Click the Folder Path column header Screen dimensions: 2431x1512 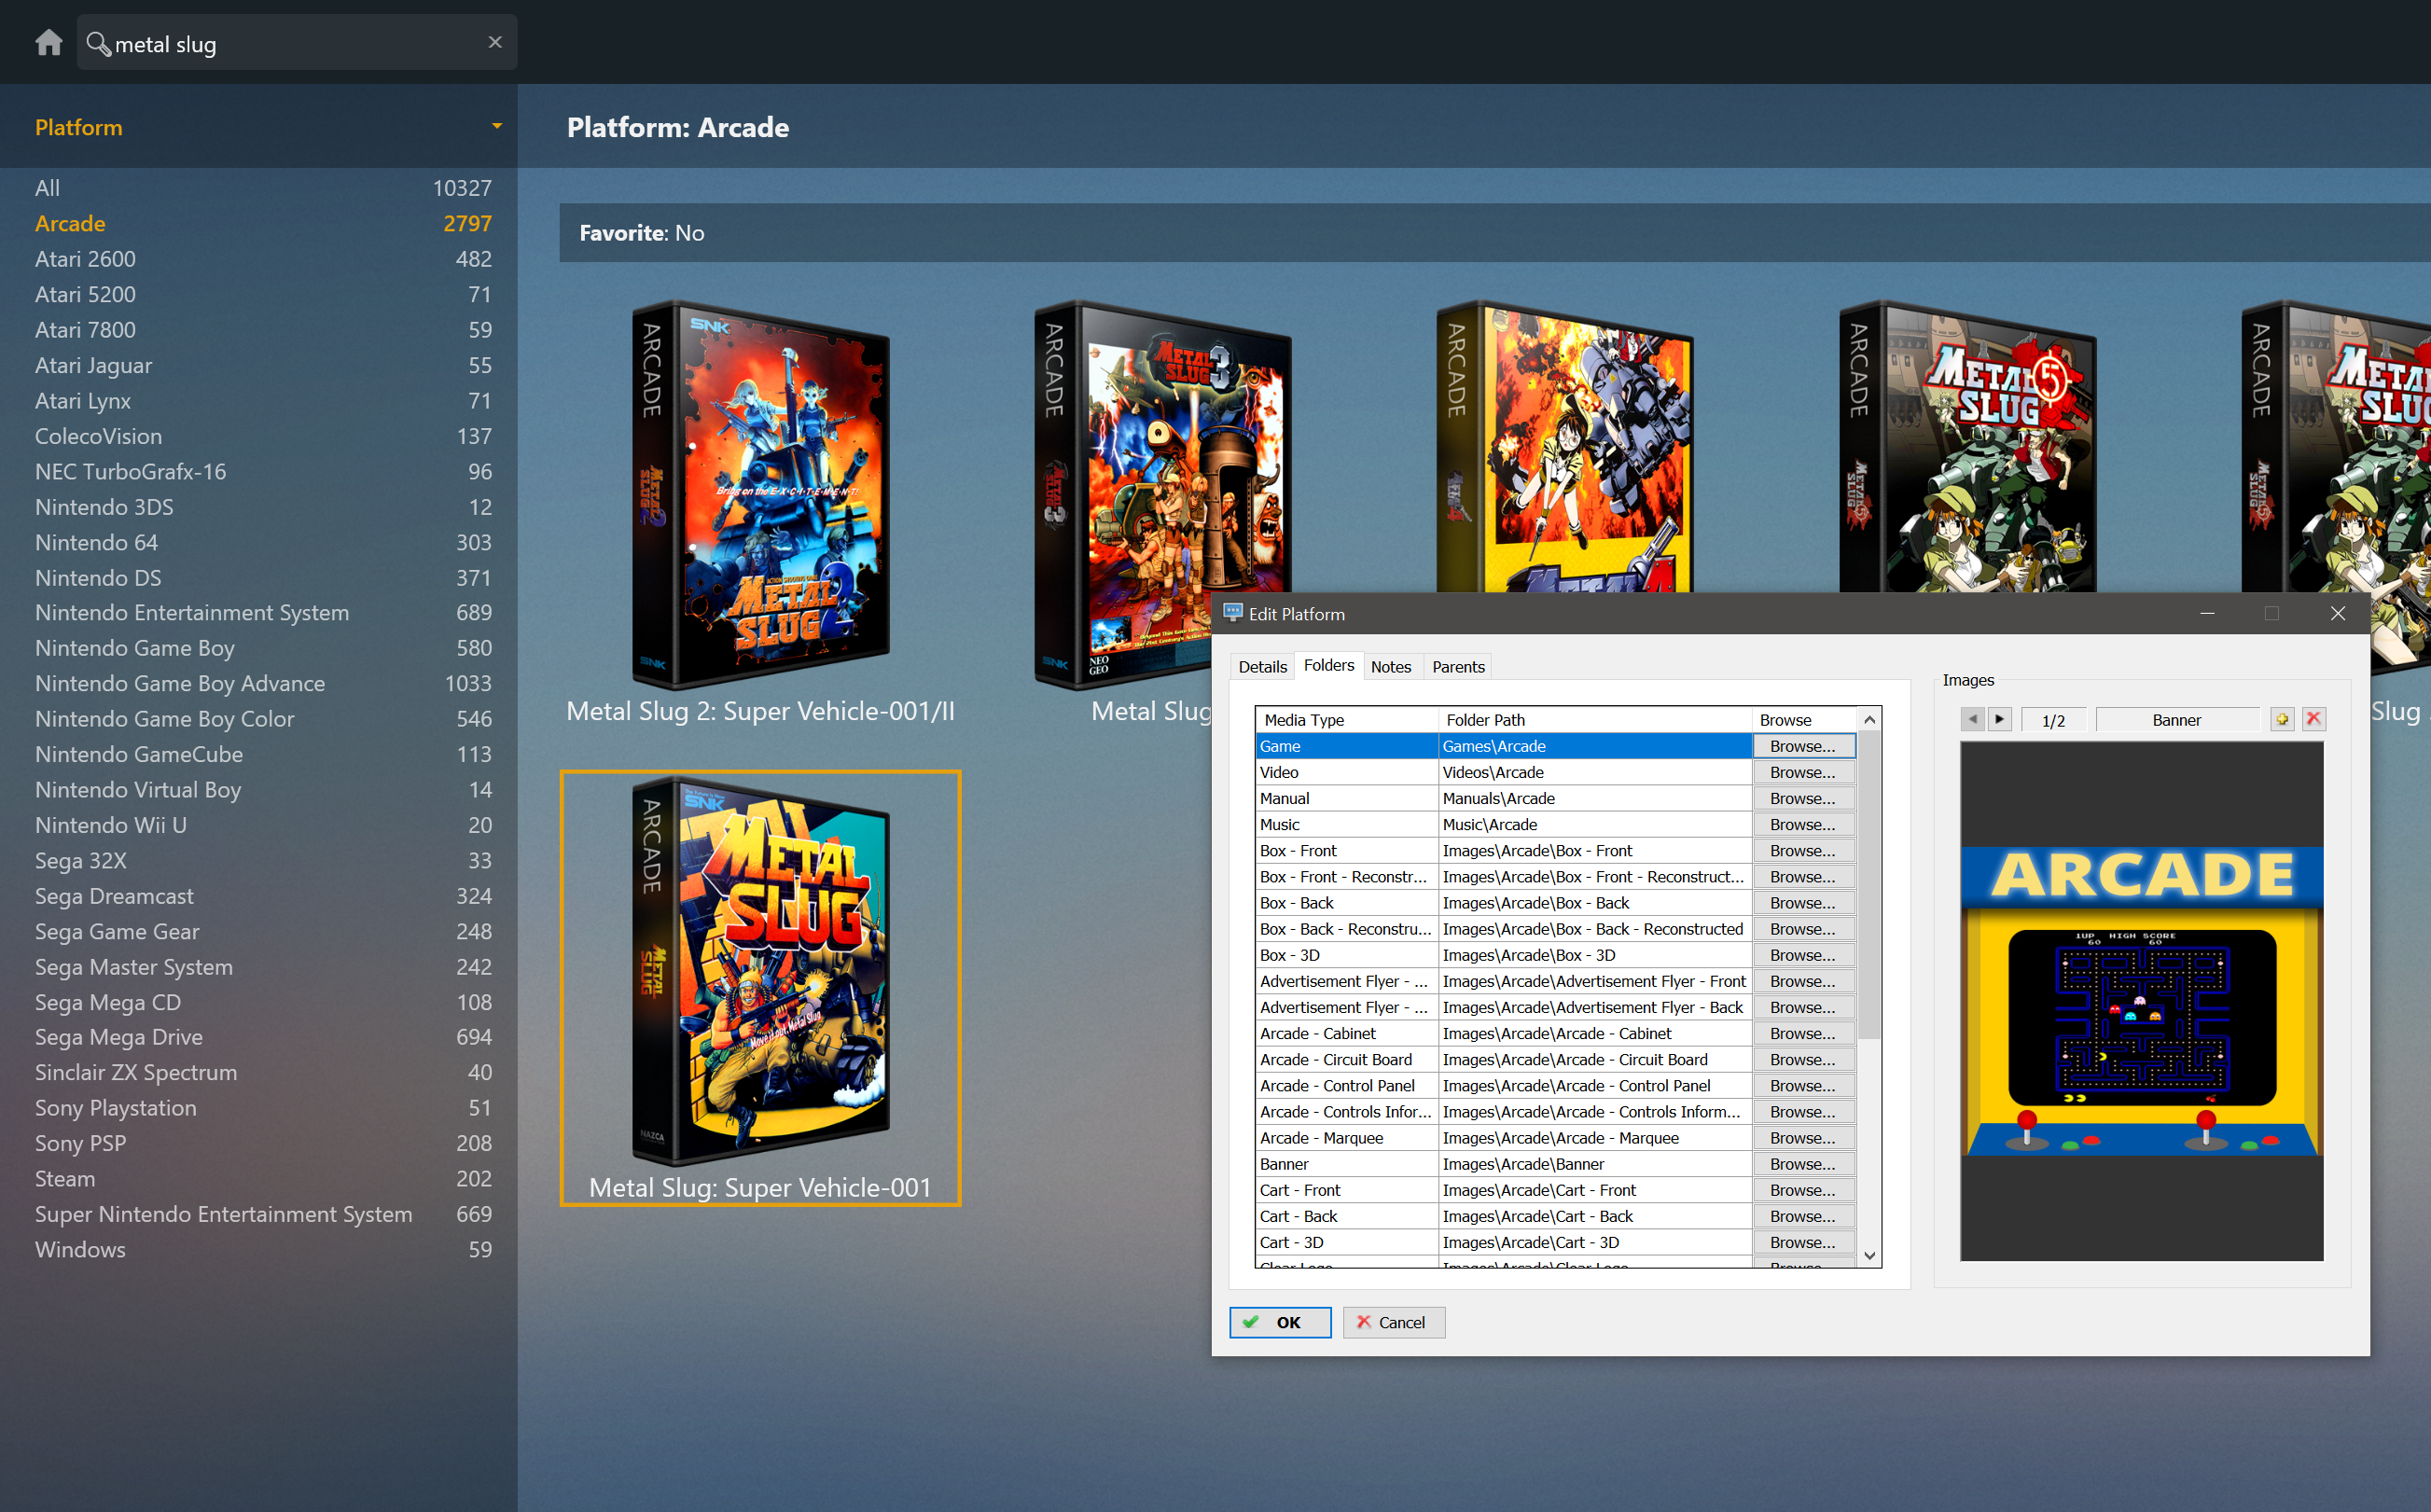[x=1594, y=720]
